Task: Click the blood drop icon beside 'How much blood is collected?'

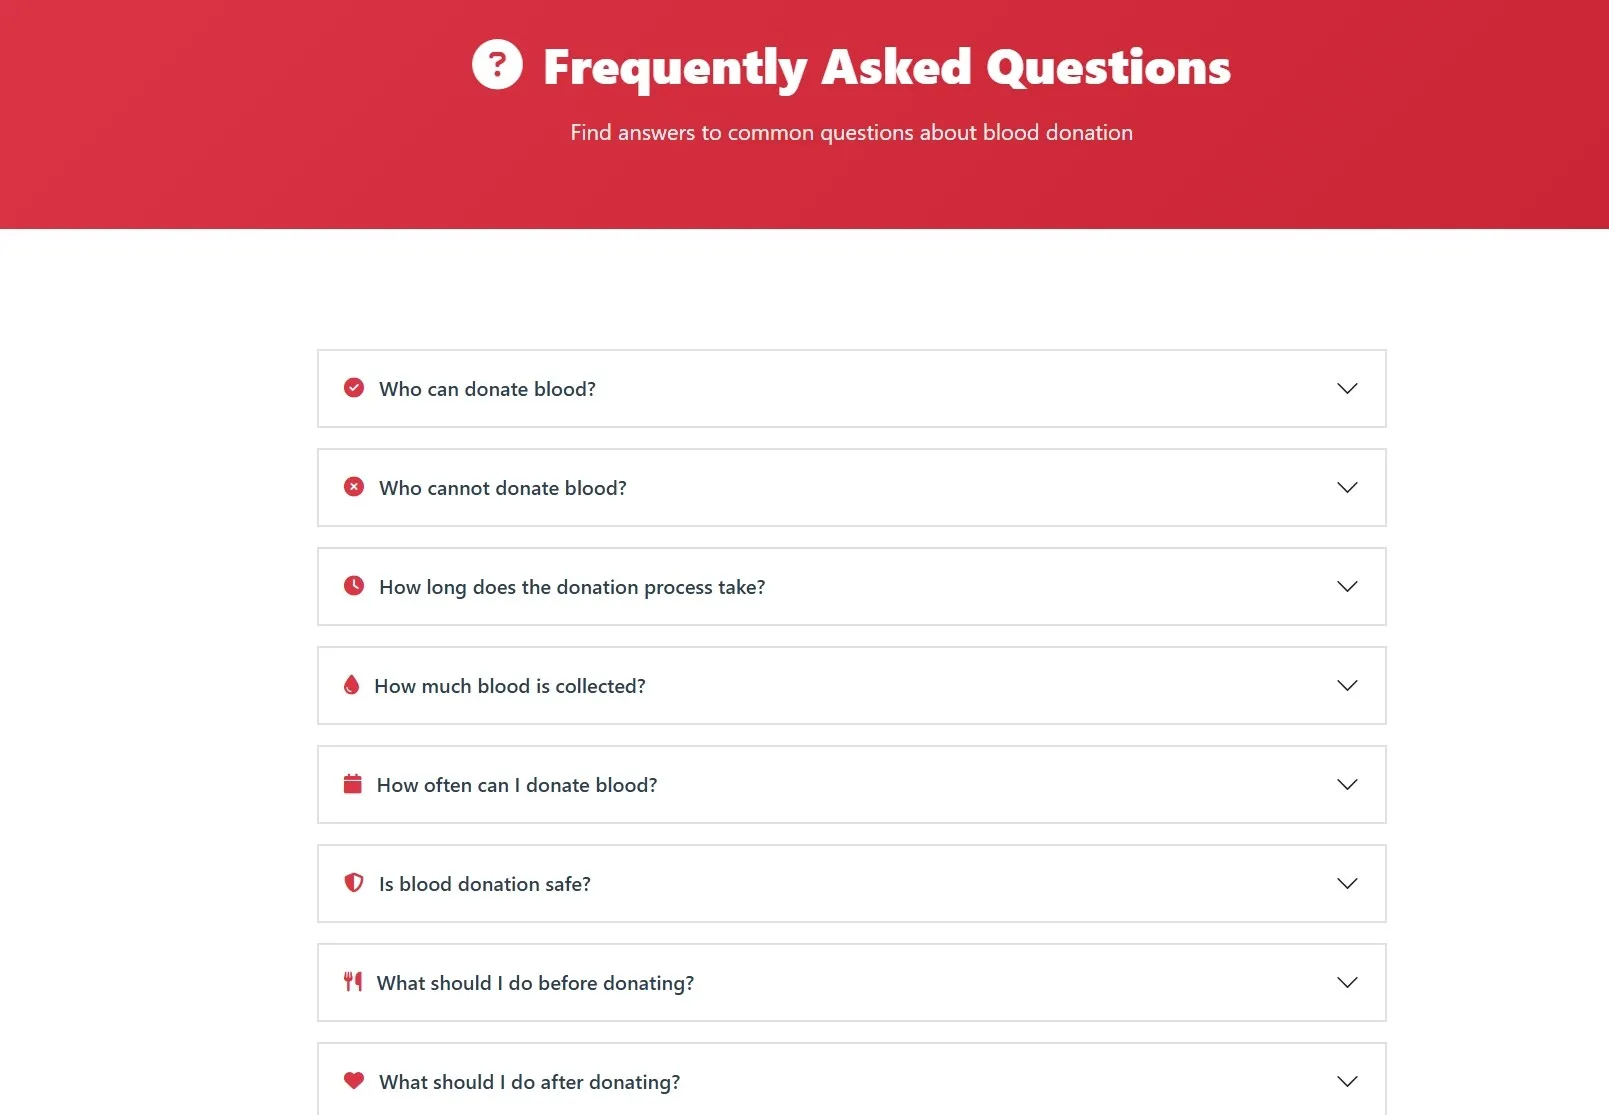Action: tap(351, 685)
